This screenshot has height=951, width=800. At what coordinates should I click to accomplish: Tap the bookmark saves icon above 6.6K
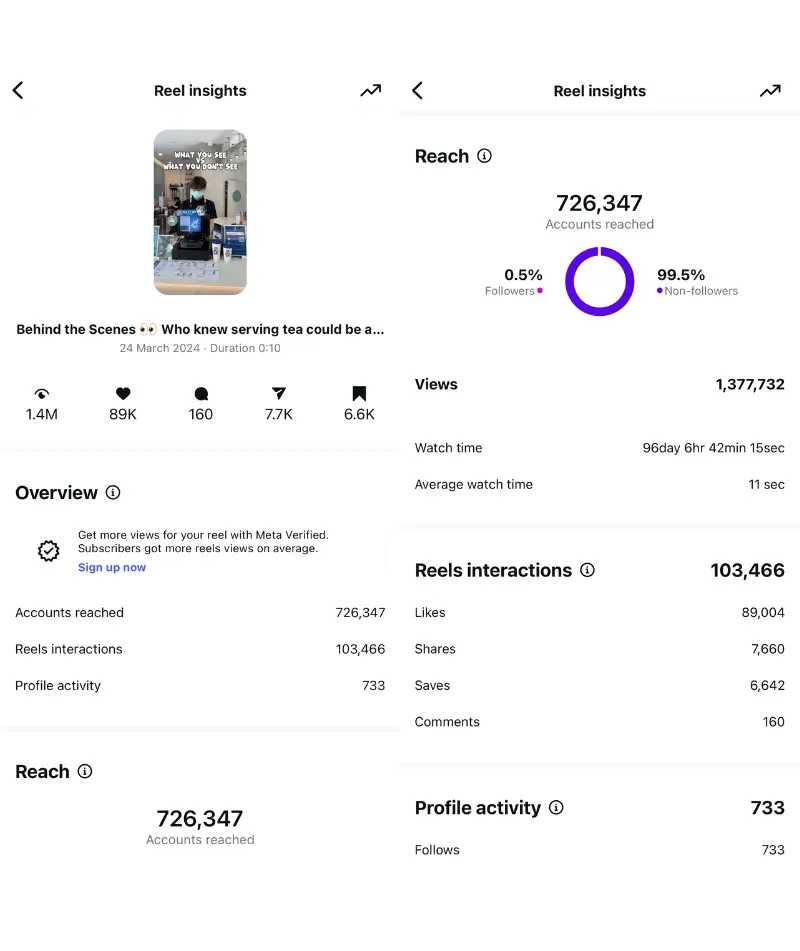coord(359,394)
